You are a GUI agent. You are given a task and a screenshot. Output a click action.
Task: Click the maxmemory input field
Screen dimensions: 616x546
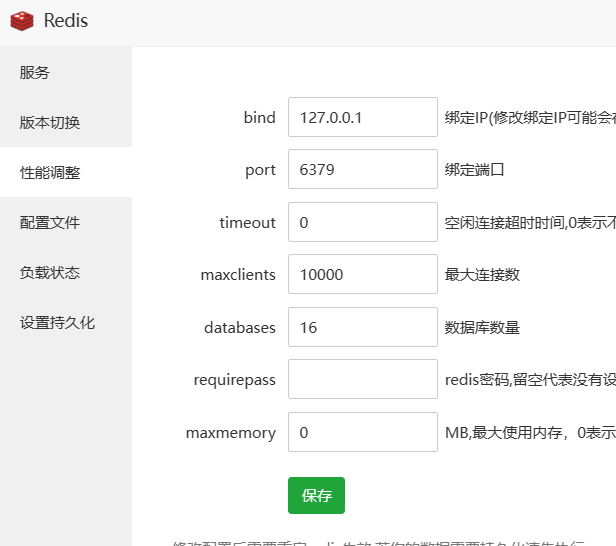[363, 432]
